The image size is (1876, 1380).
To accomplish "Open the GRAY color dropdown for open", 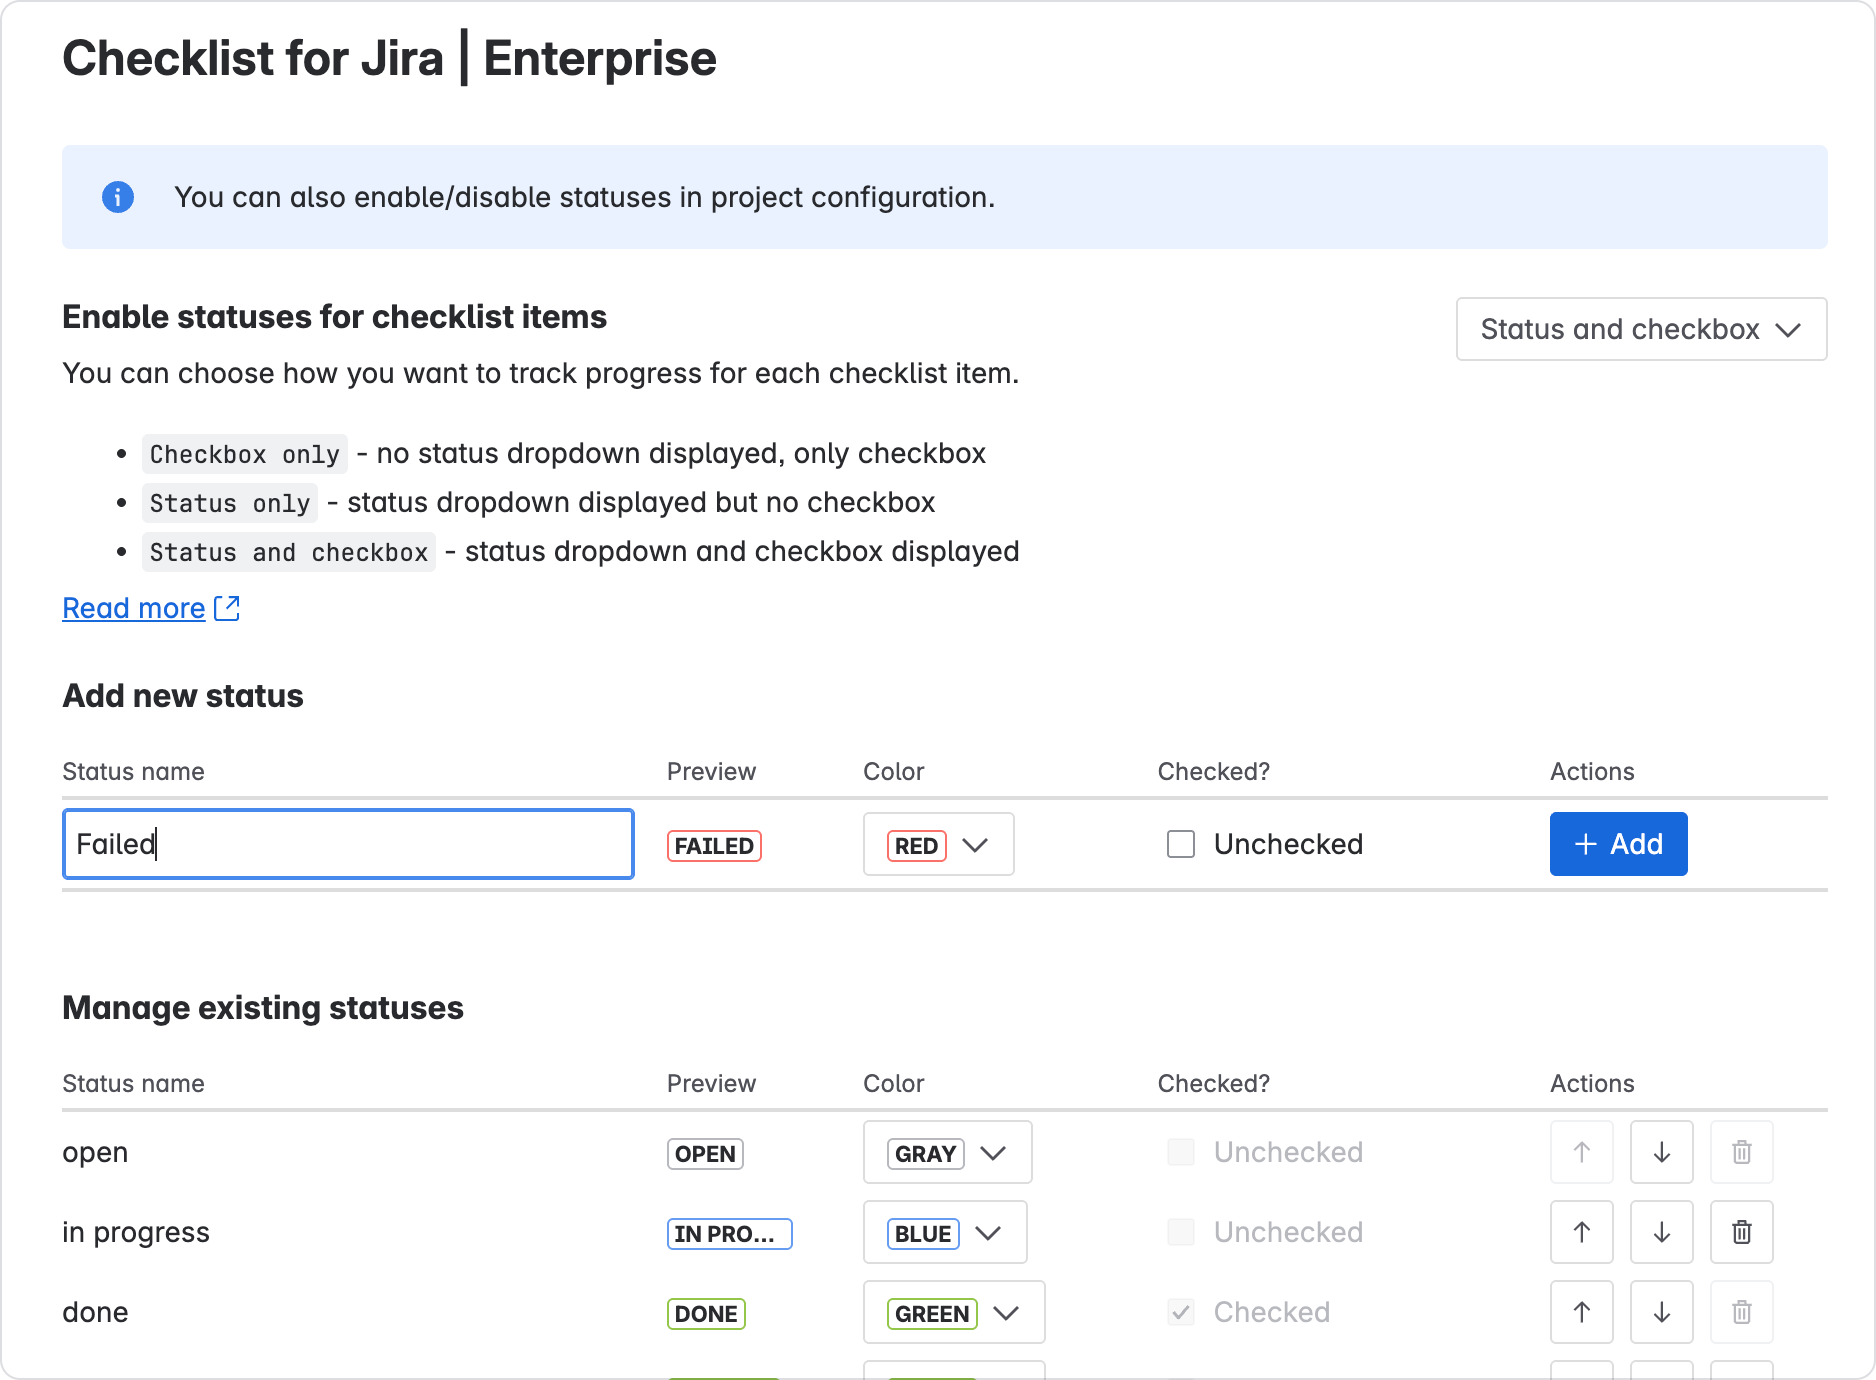I will pyautogui.click(x=948, y=1153).
